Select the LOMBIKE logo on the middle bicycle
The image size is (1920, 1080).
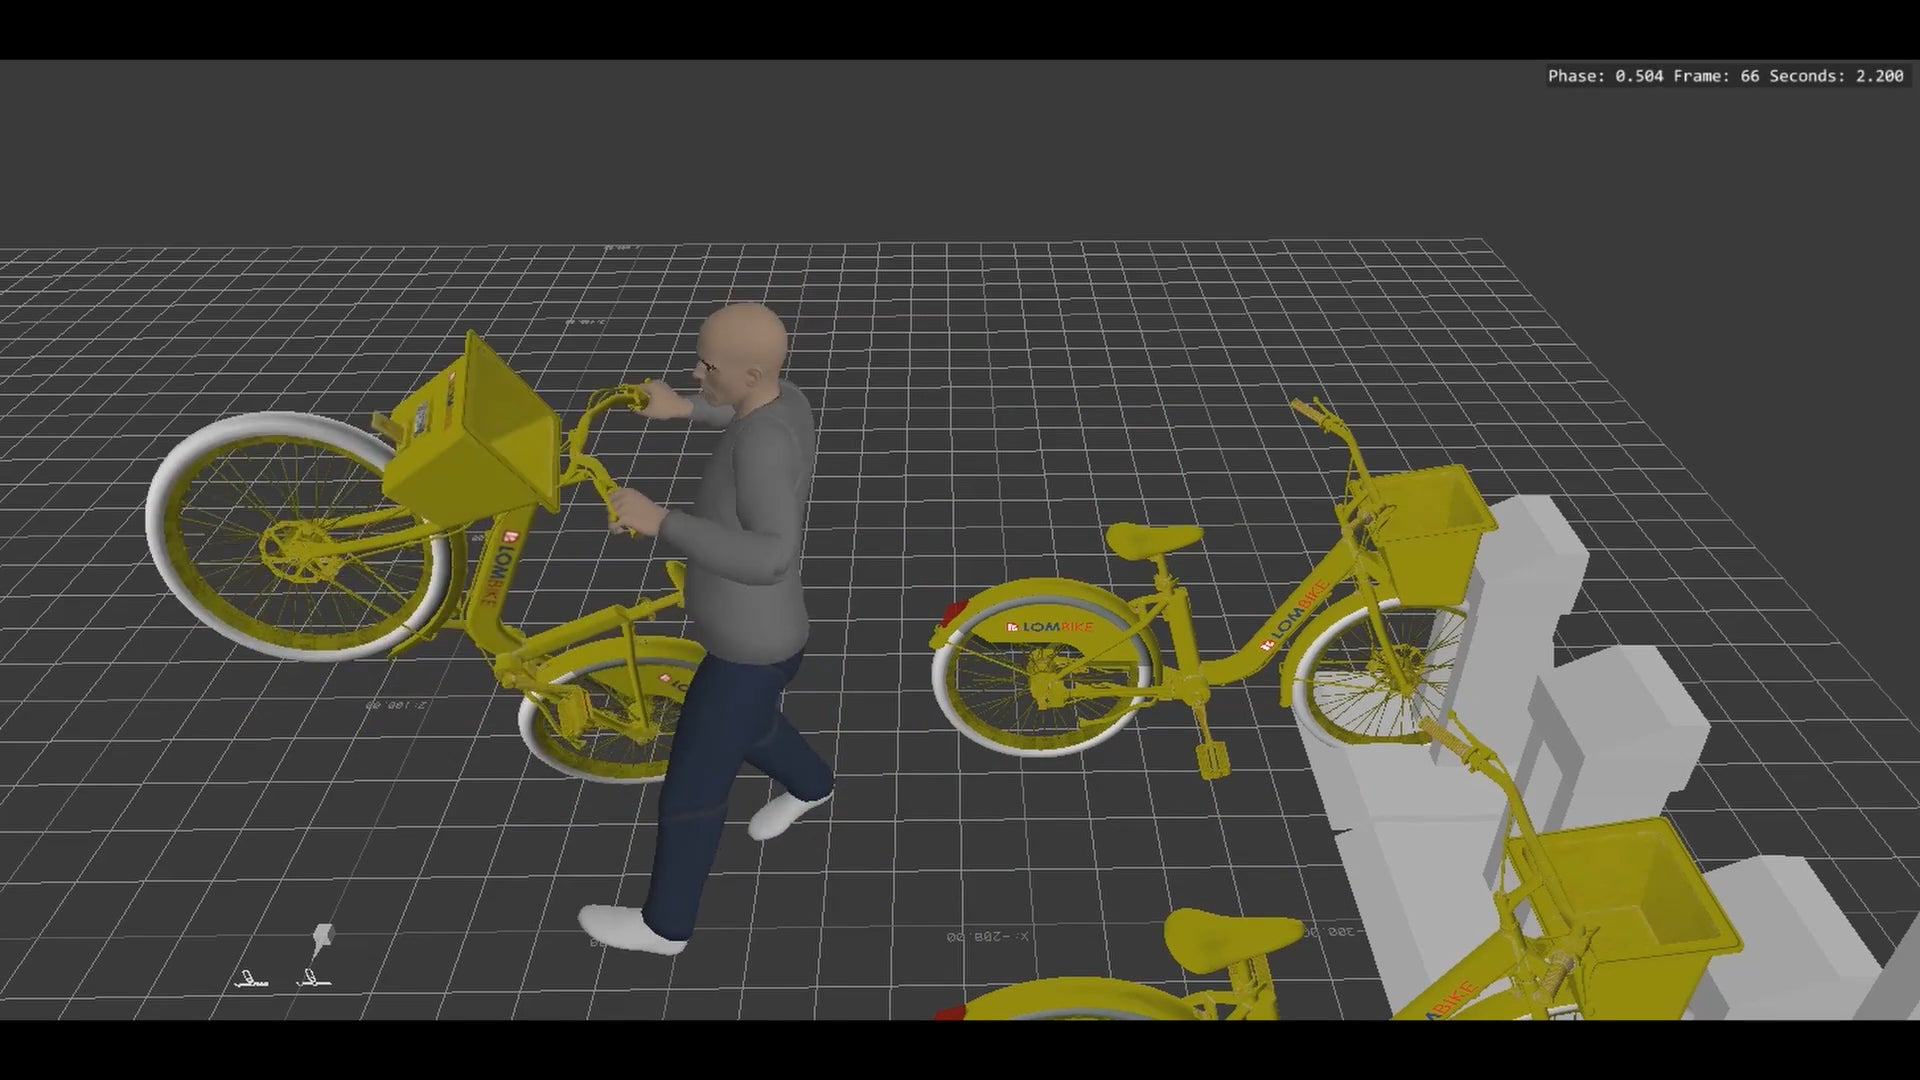pyautogui.click(x=1050, y=626)
